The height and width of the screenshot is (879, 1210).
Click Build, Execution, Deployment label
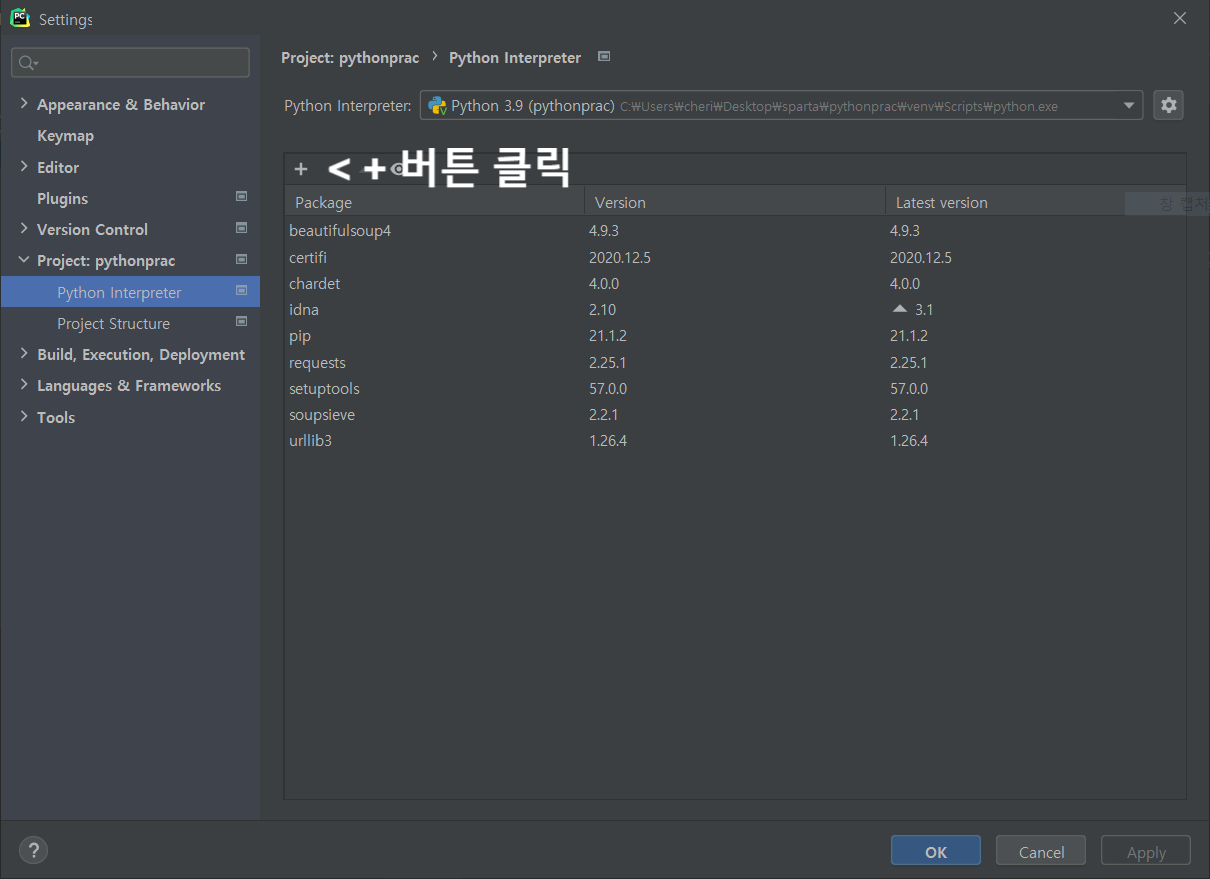(x=141, y=354)
